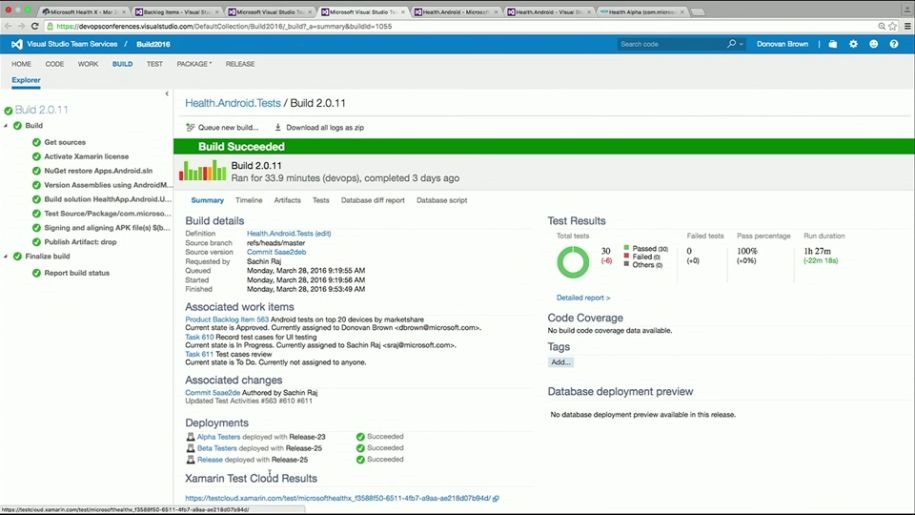915x515 pixels.
Task: Open Health.Android.Tests breadcrumb link
Action: coord(233,103)
